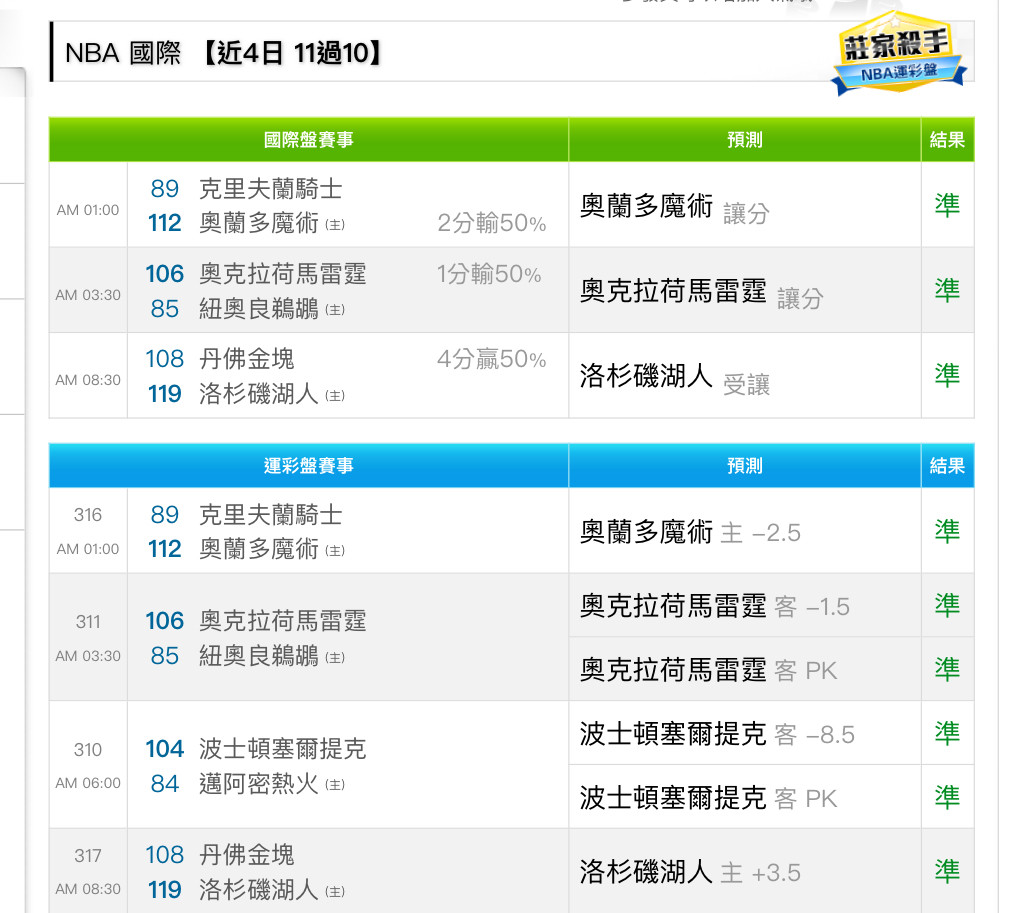This screenshot has height=913, width=1011.
Task: Click the blue 運彩盤賽事 column header
Action: point(309,466)
